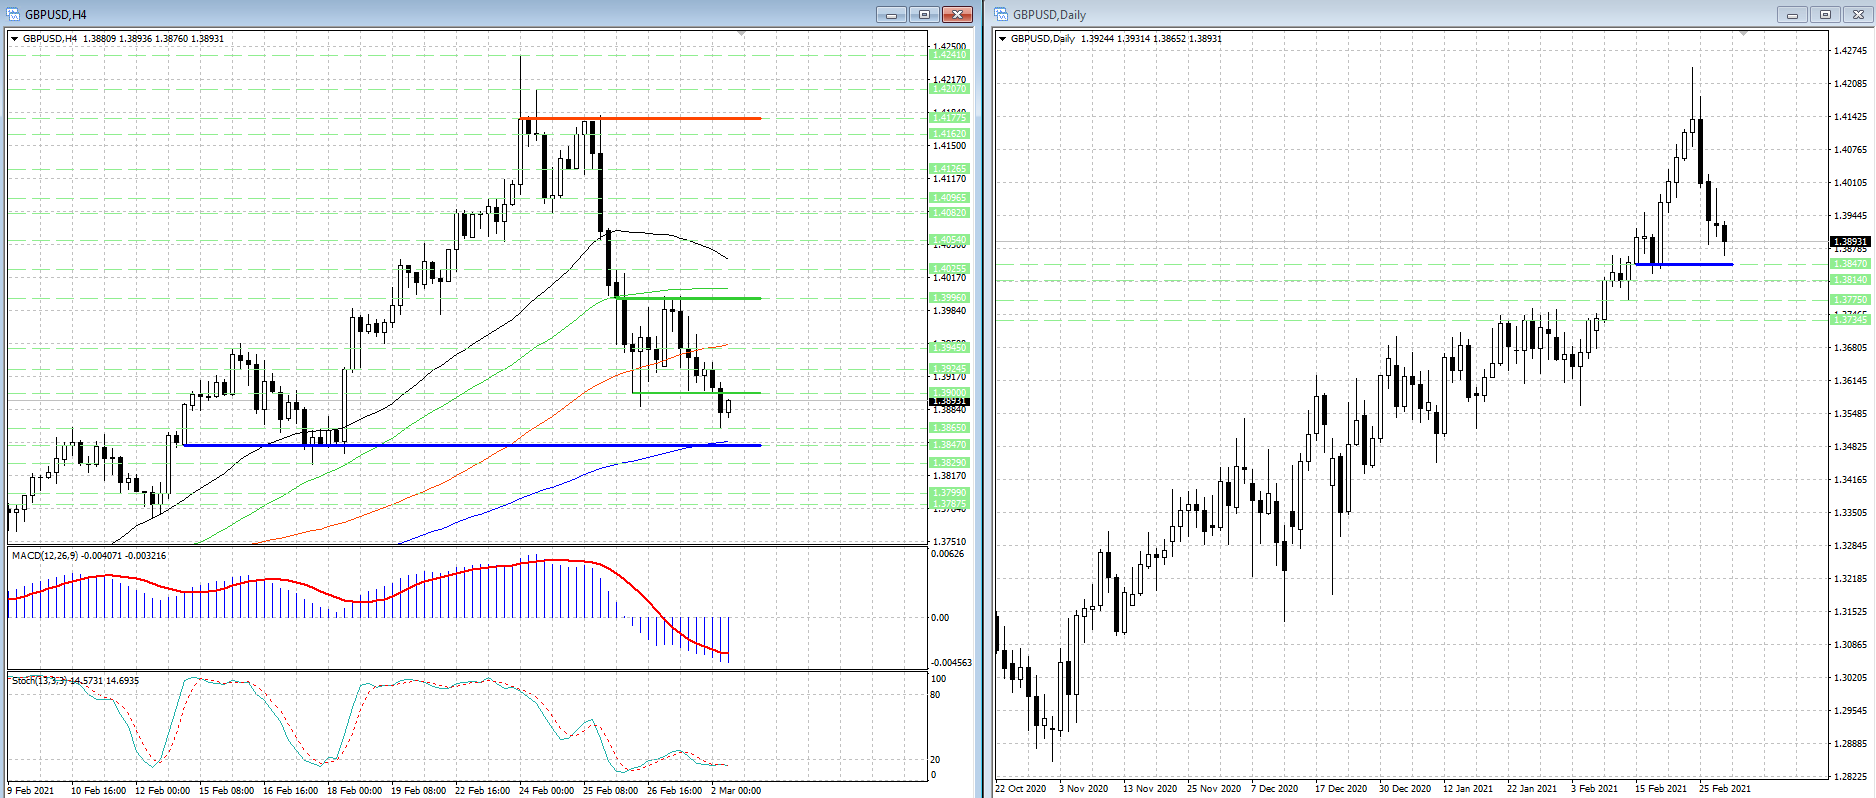Select the blue horizontal line on Daily chart
The height and width of the screenshot is (798, 1876).
[1690, 264]
